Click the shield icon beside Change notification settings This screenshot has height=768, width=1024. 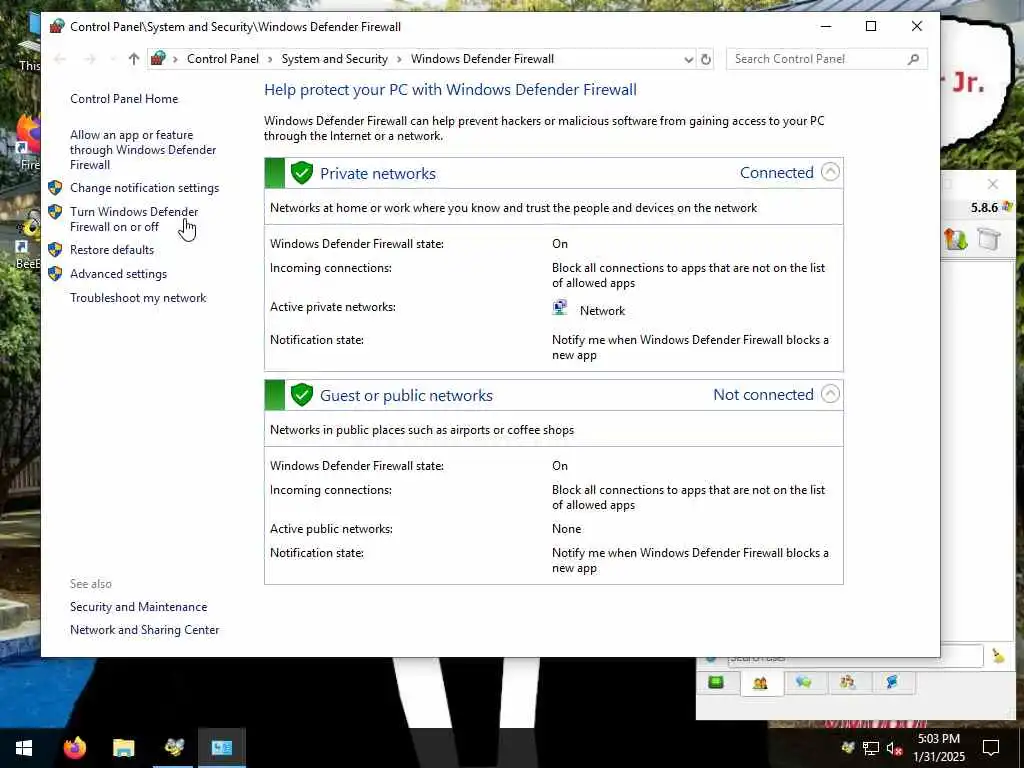point(56,188)
